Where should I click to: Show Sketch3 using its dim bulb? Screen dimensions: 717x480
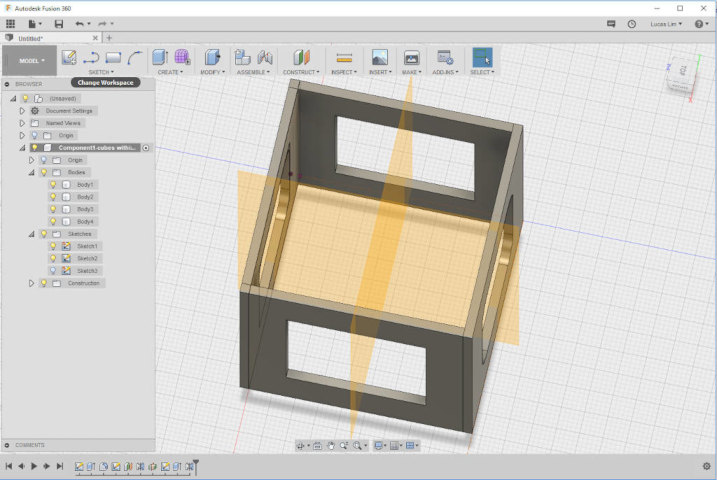[x=53, y=271]
